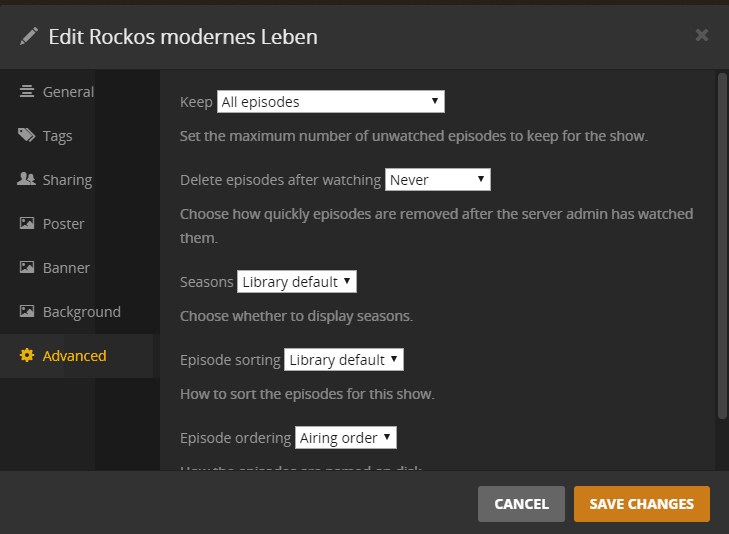Image resolution: width=729 pixels, height=534 pixels.
Task: Click the General list icon in sidebar
Action: [x=27, y=92]
